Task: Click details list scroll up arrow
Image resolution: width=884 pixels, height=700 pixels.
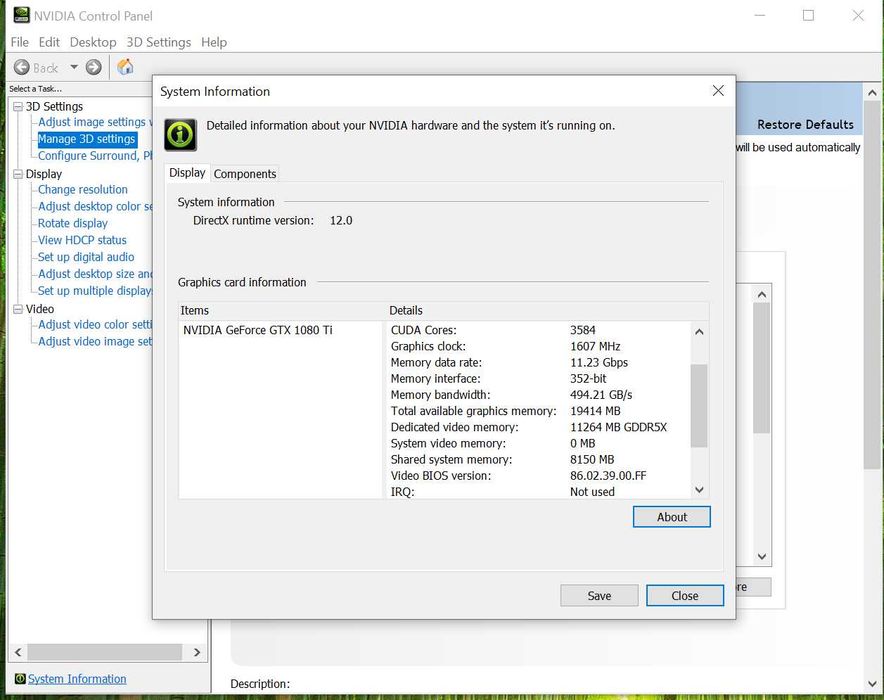Action: tap(699, 331)
